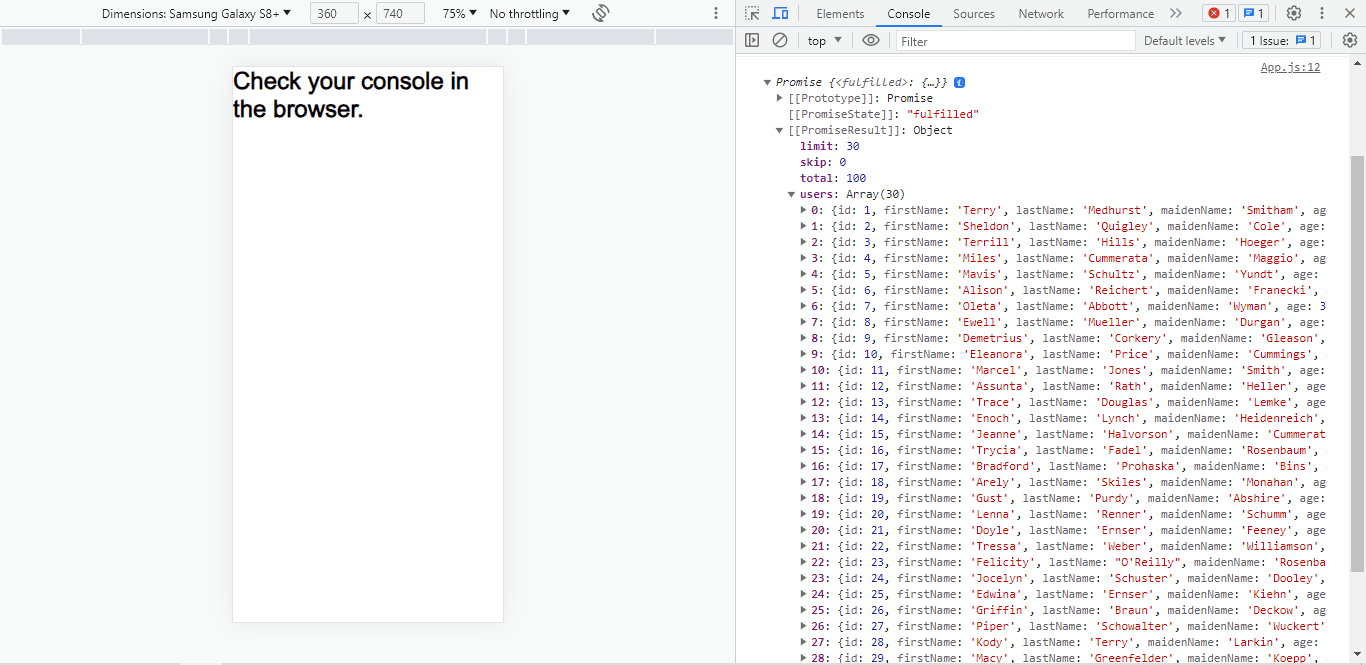Image resolution: width=1366 pixels, height=665 pixels.
Task: Open the Default levels dropdown
Action: click(1185, 41)
